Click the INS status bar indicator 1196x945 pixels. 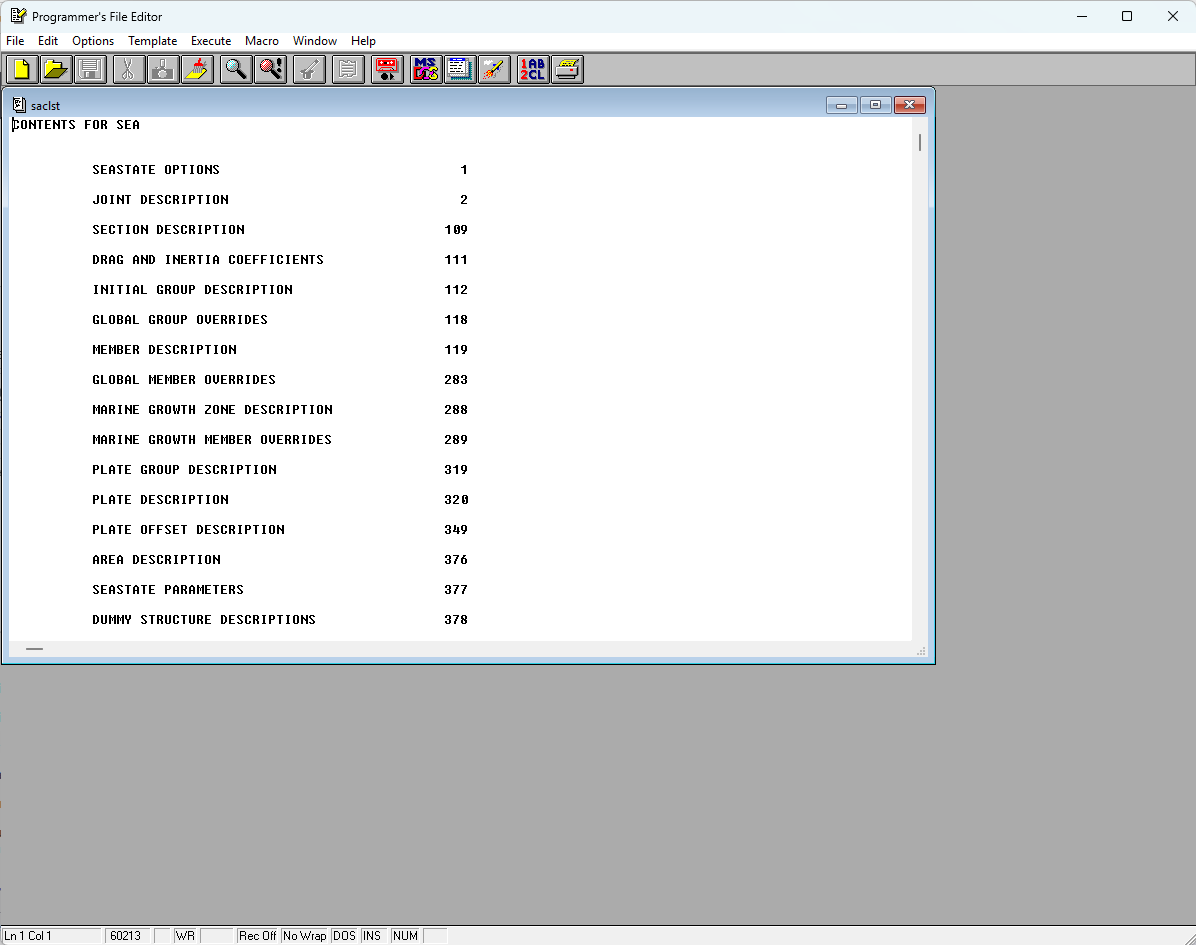click(x=372, y=936)
